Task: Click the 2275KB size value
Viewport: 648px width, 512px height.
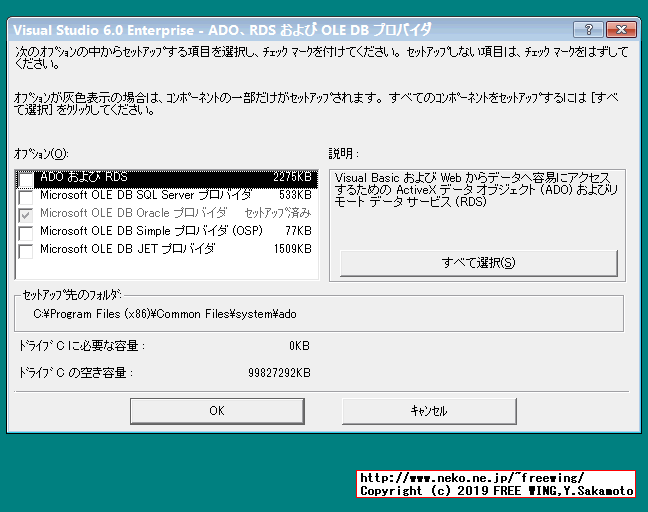Action: point(292,177)
